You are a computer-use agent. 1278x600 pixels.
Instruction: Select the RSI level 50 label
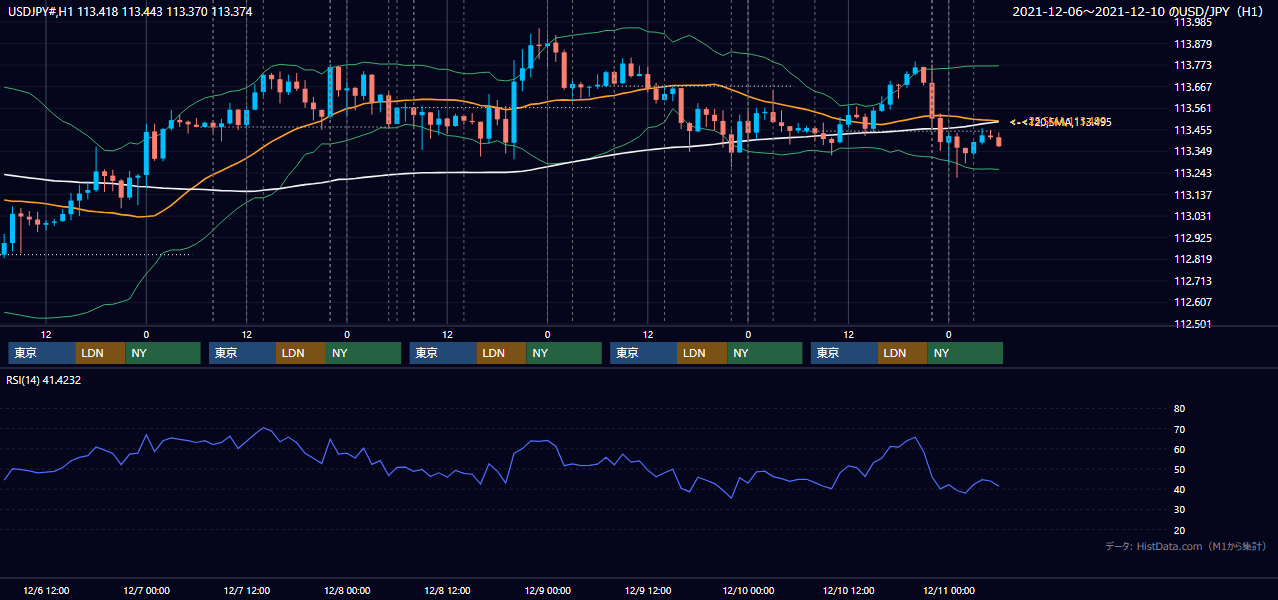[1179, 469]
